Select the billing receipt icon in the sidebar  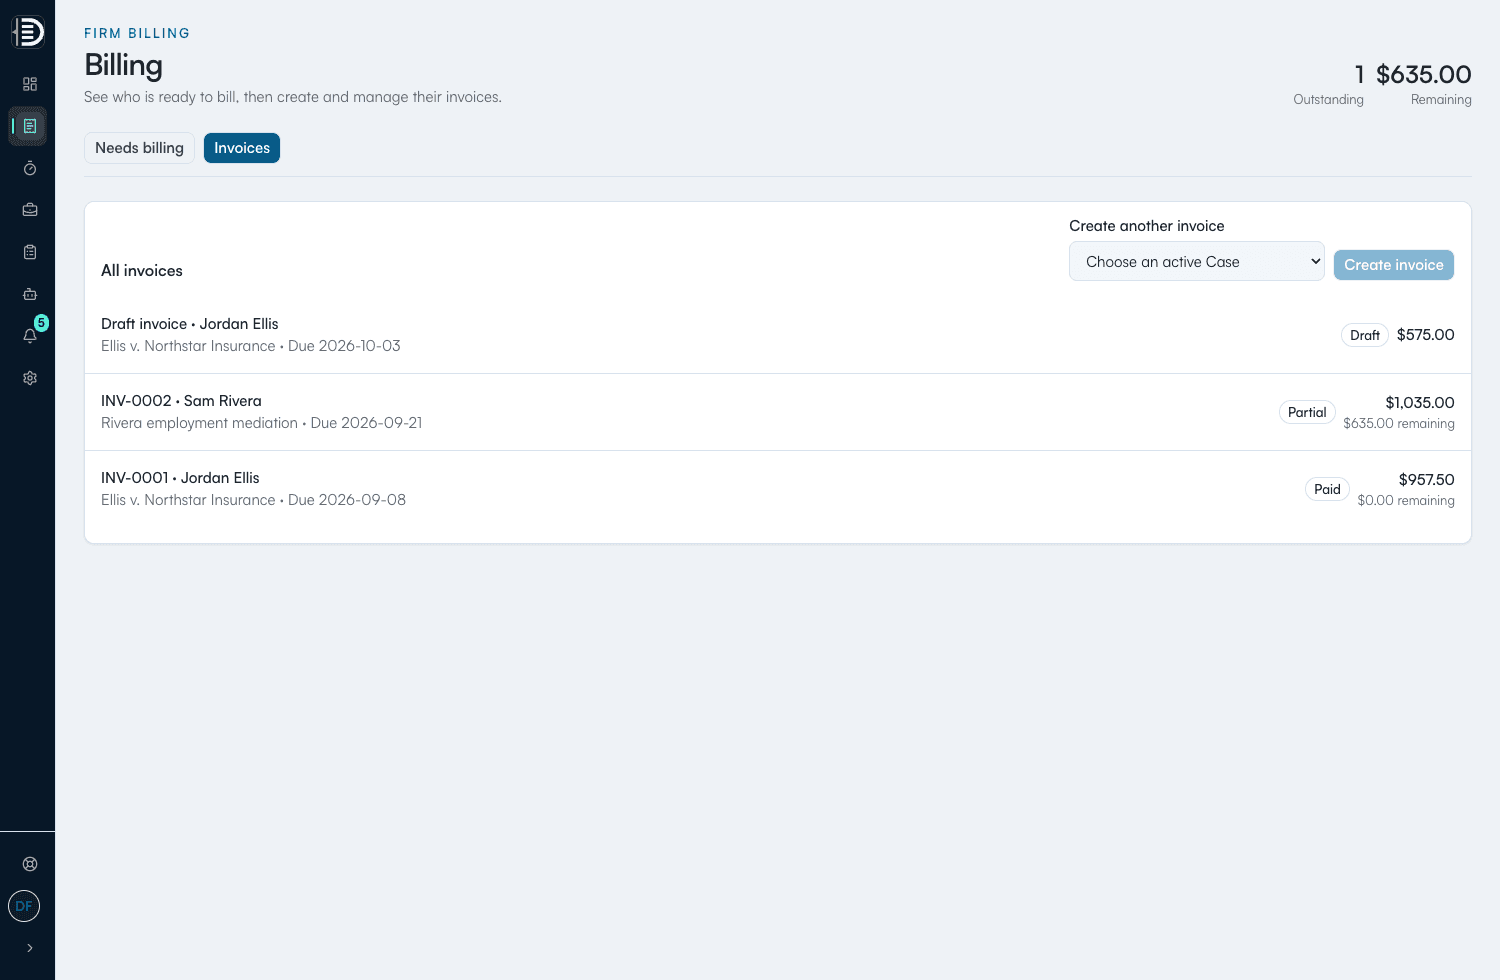coord(30,126)
